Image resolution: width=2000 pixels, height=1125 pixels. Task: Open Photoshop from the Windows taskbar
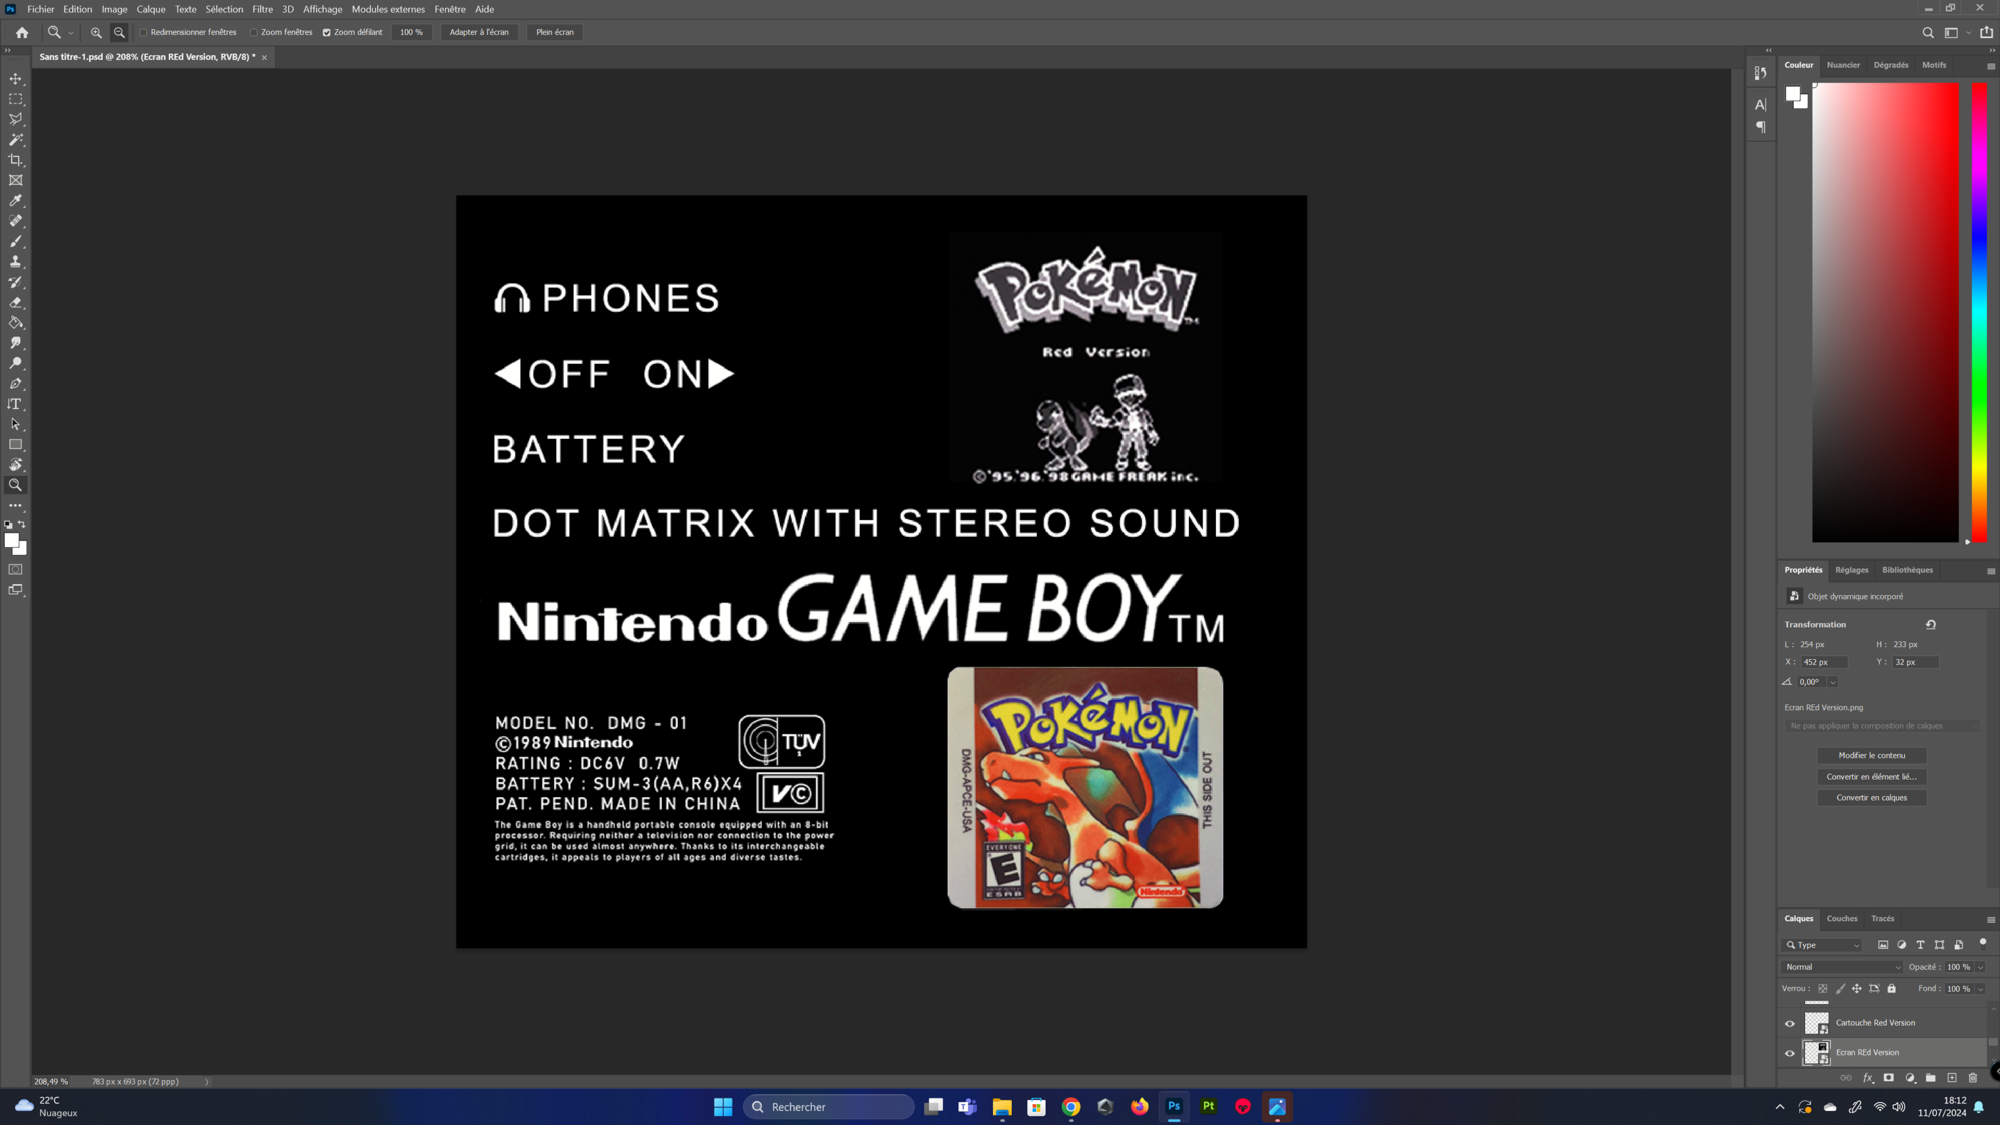point(1174,1106)
